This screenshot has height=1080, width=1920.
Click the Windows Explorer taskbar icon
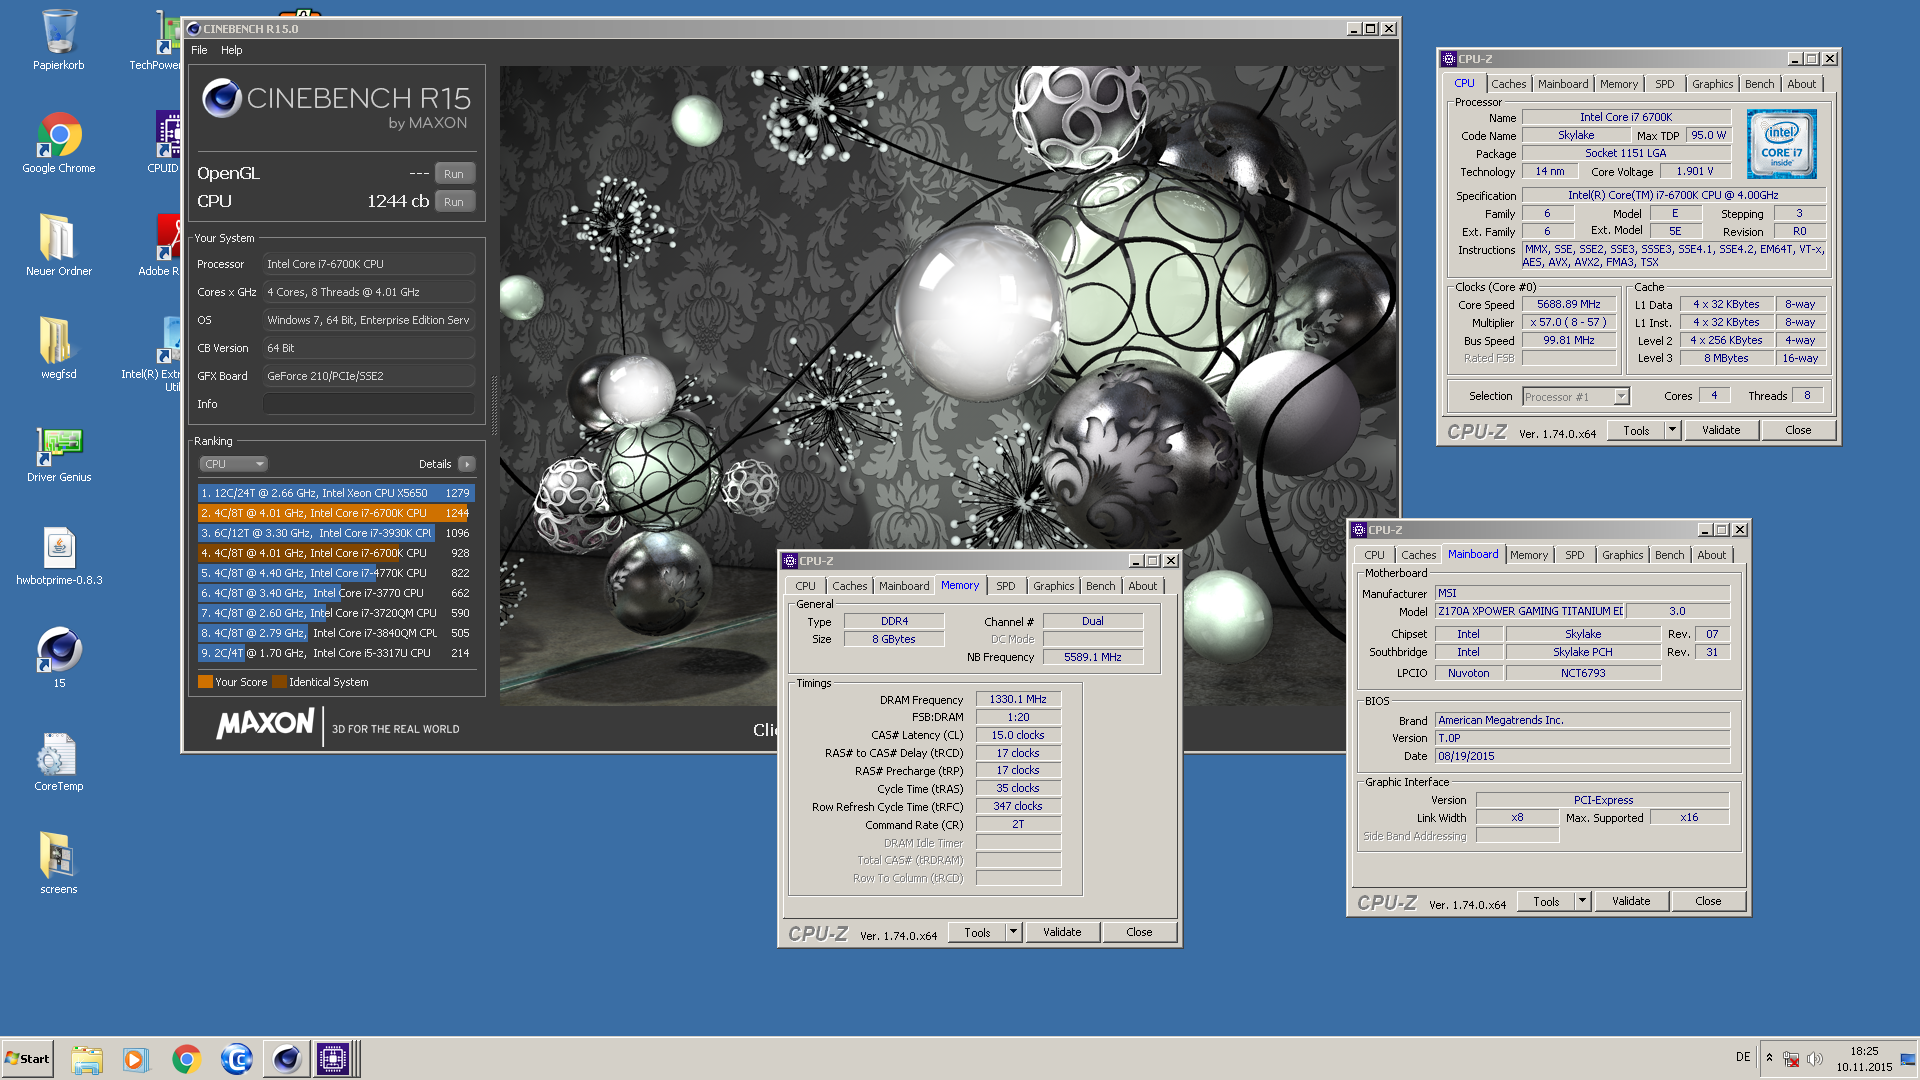point(87,1058)
